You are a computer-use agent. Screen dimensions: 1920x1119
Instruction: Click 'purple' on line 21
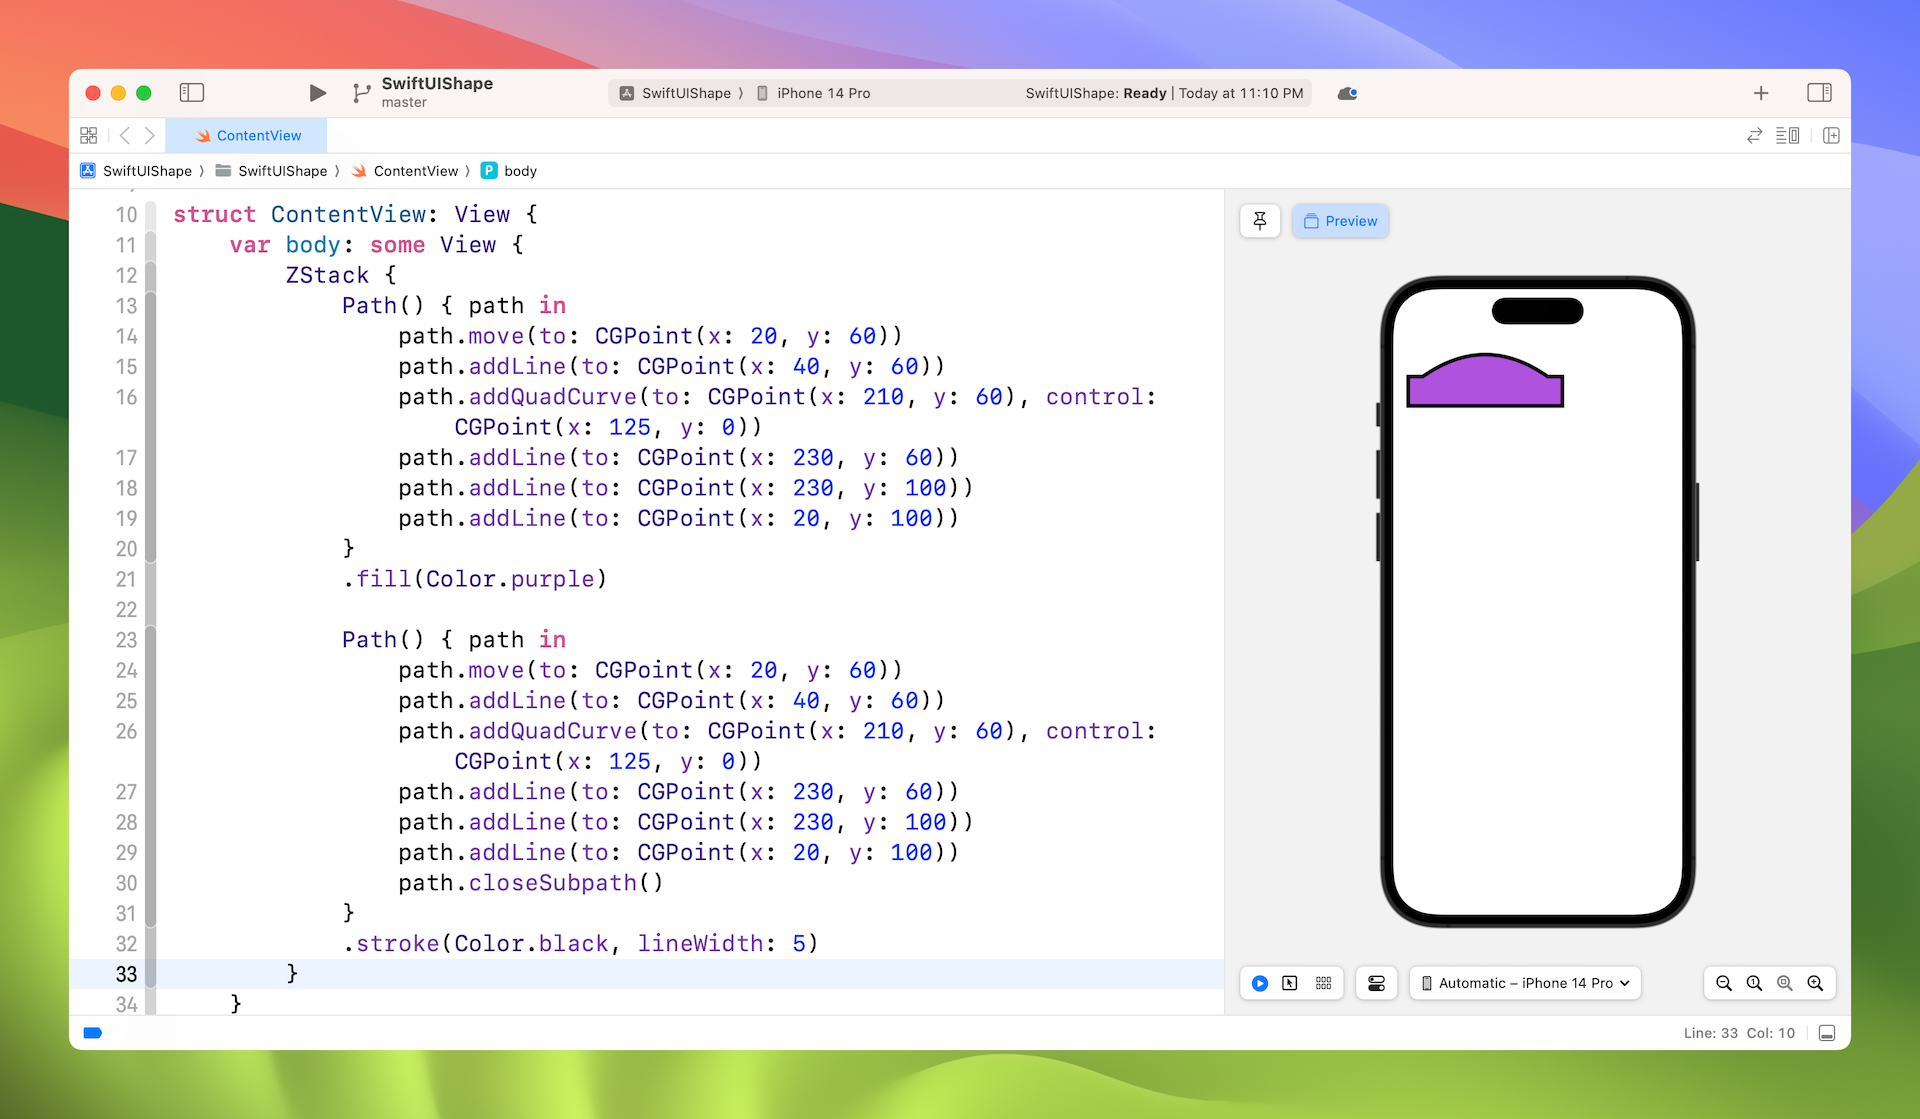click(x=553, y=579)
